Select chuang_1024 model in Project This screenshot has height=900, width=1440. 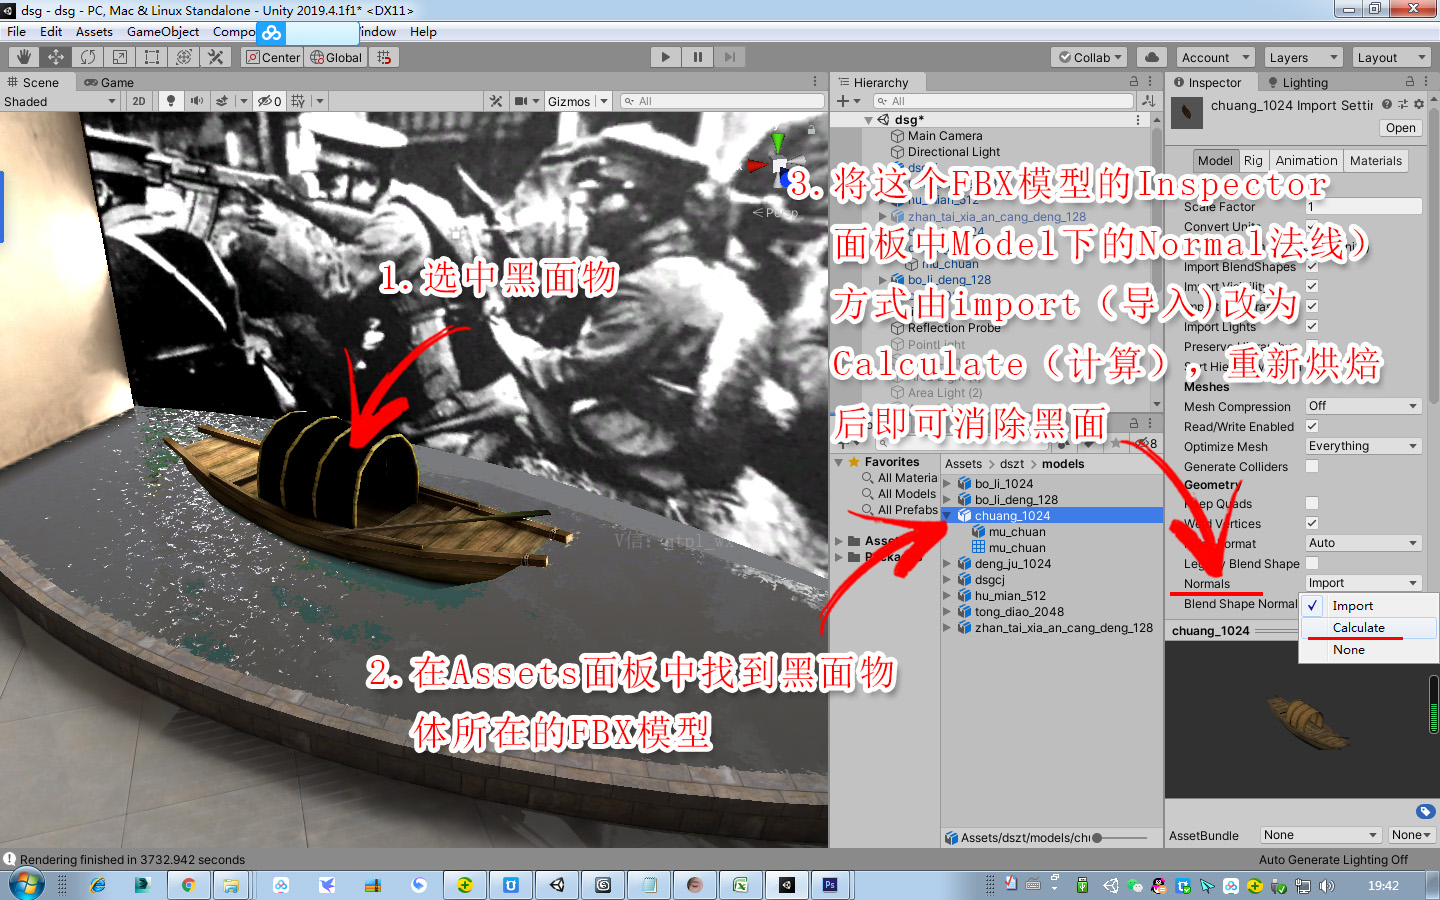pos(1052,516)
